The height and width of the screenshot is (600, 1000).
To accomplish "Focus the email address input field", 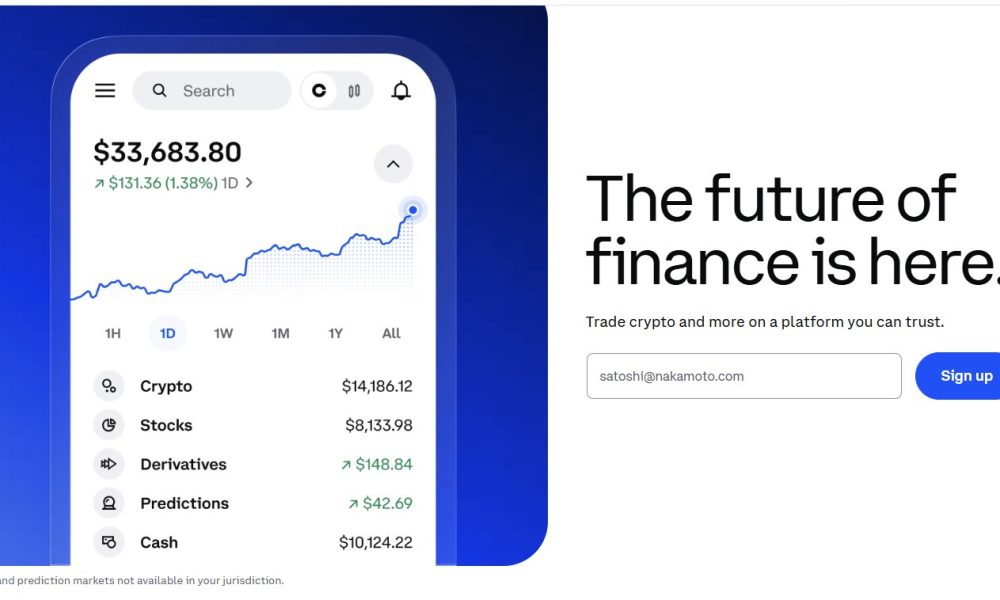I will pyautogui.click(x=743, y=376).
